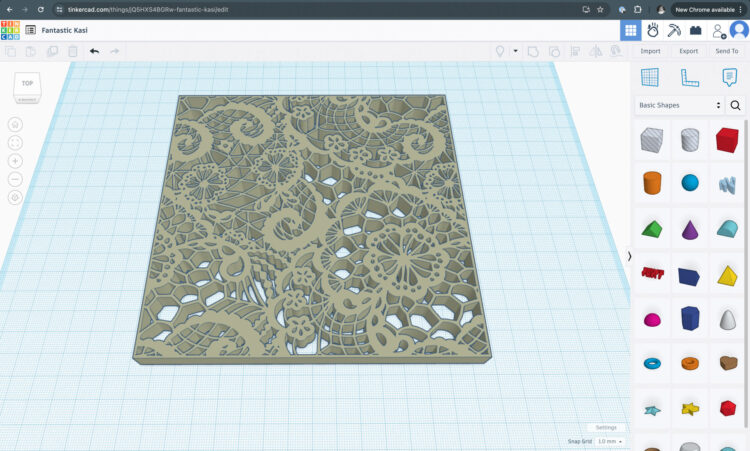Pick the red Box shape
Viewport: 750px width, 451px height.
[727, 139]
